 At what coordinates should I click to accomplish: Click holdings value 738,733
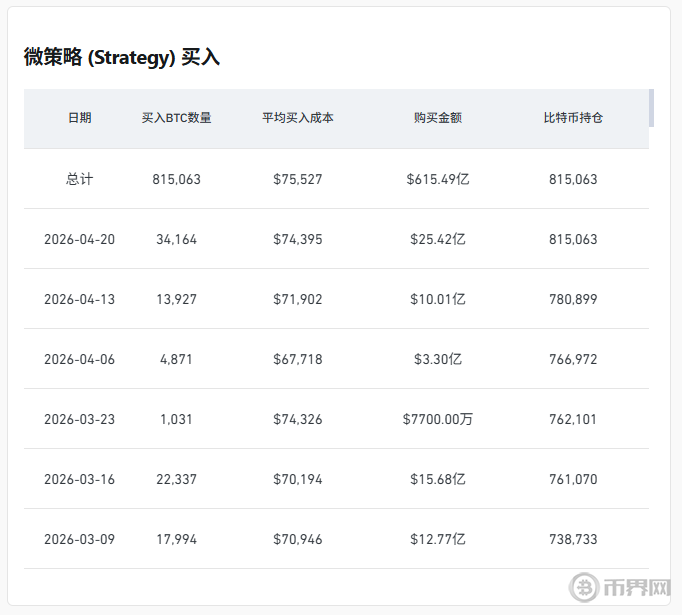573,539
